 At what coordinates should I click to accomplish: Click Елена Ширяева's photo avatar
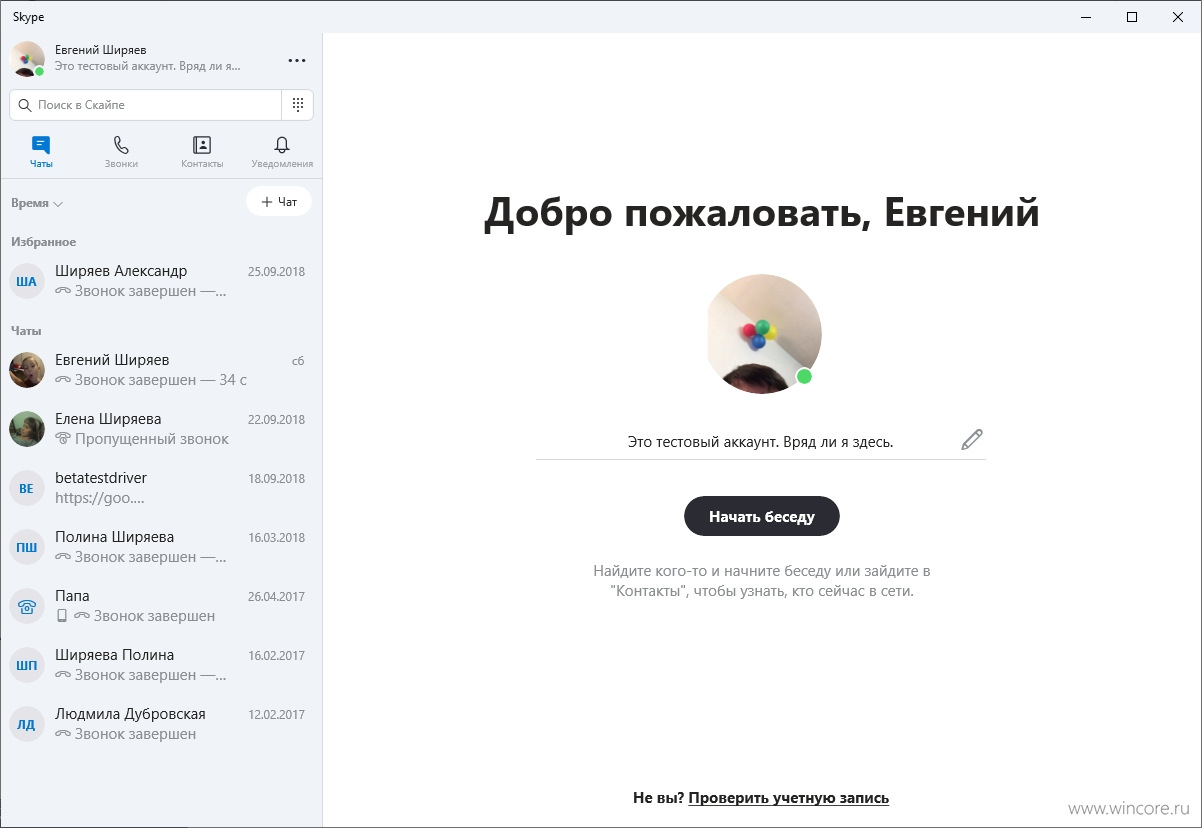27,429
